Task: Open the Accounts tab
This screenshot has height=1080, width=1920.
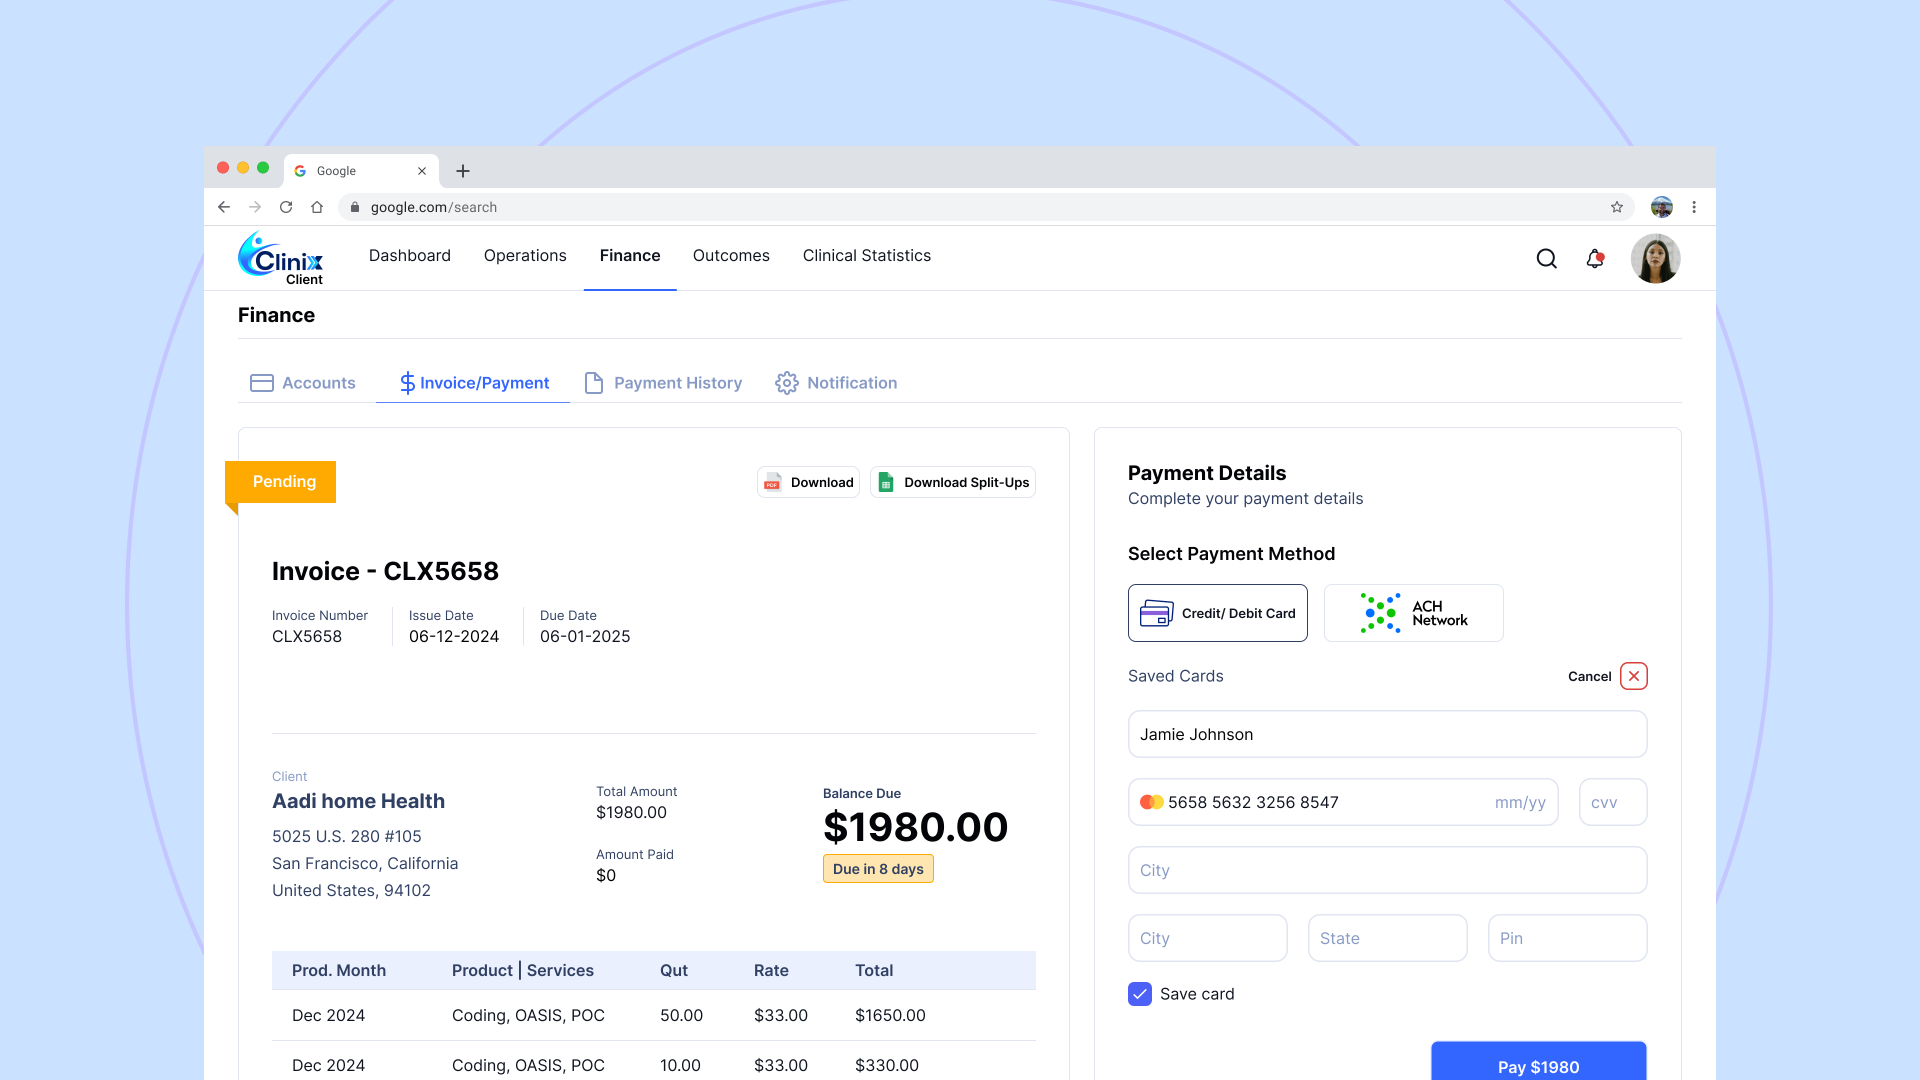Action: [x=303, y=383]
